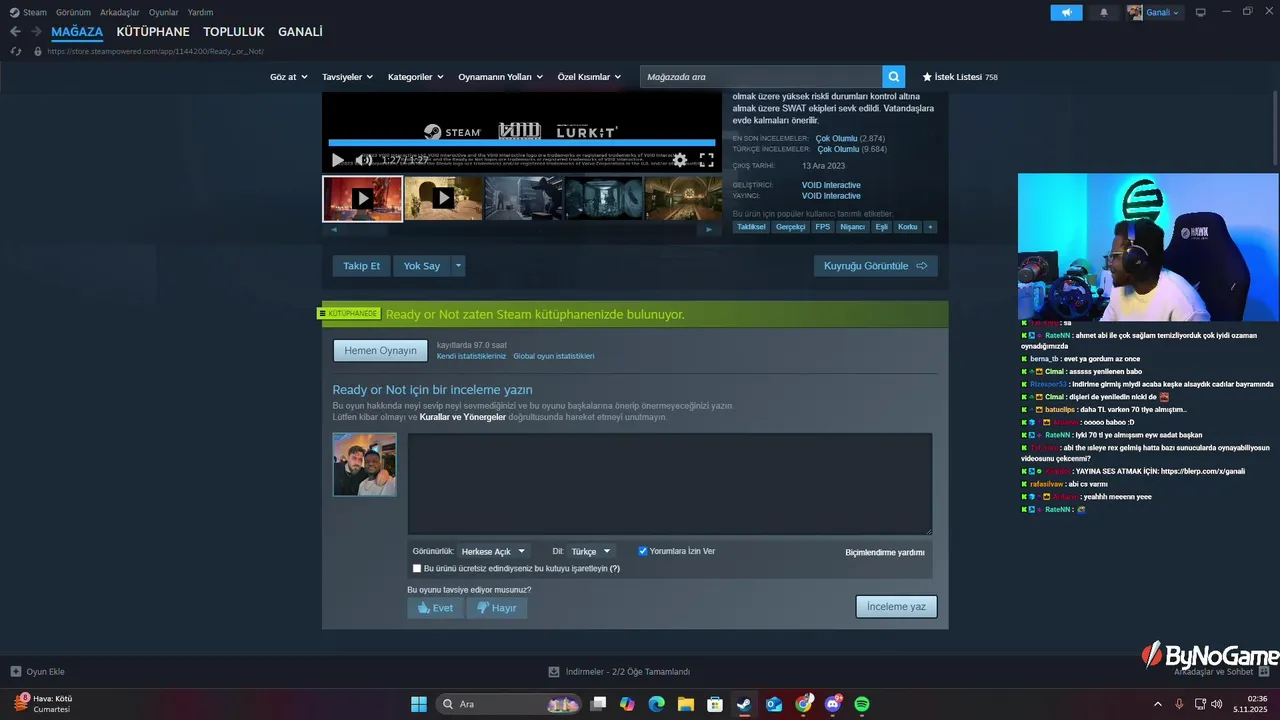The image size is (1280, 720).
Task: Open Oynamanın Yolları dropdown
Action: pos(500,77)
